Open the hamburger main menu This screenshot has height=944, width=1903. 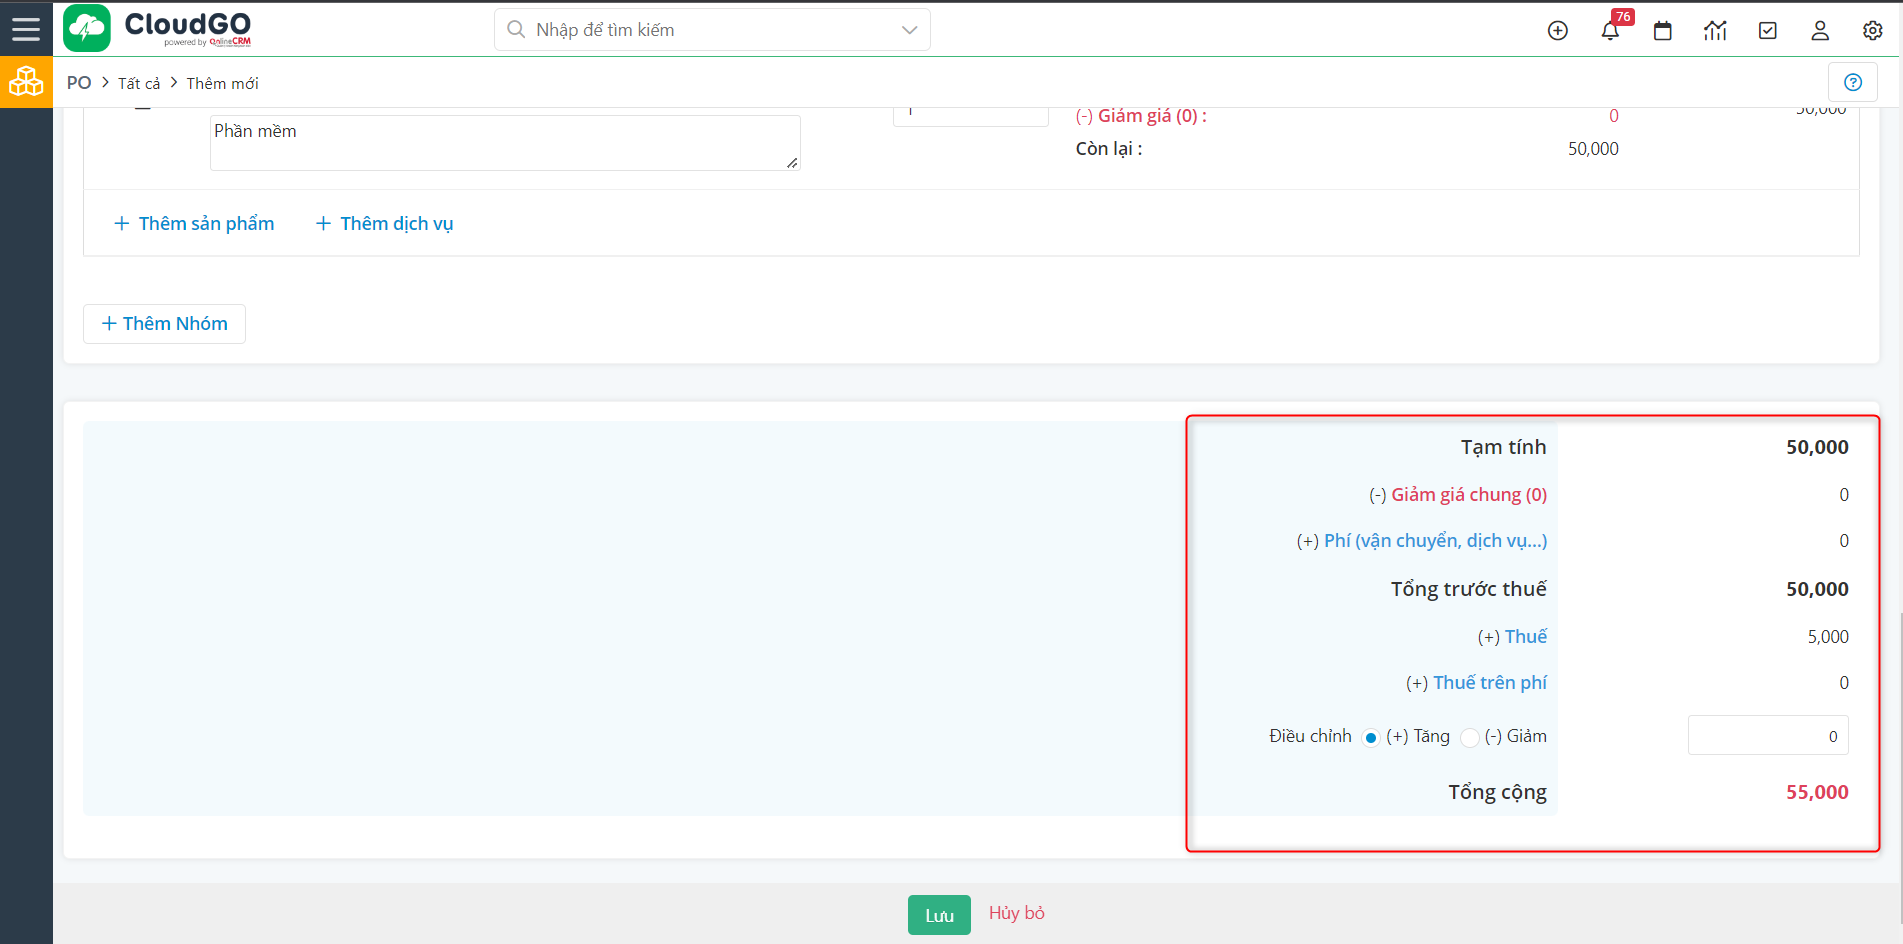26,29
